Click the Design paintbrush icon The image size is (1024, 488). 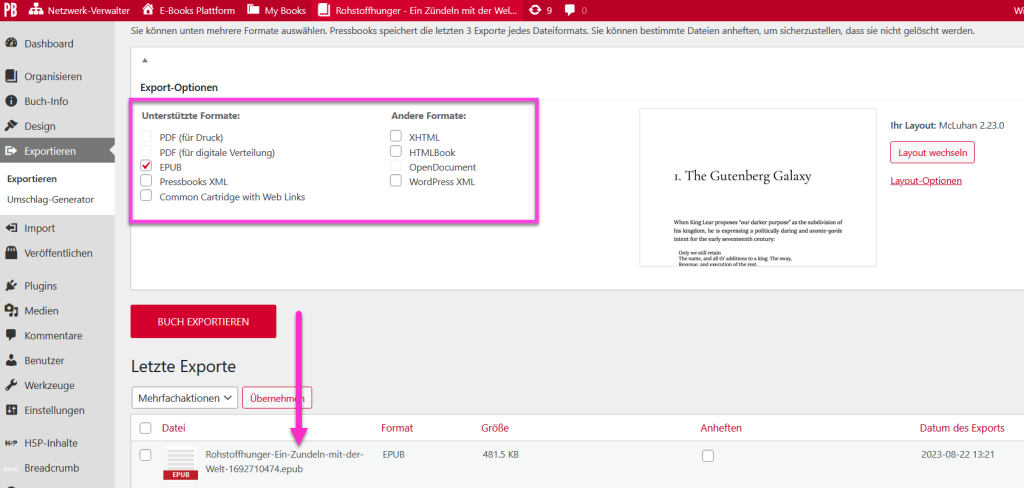[12, 126]
